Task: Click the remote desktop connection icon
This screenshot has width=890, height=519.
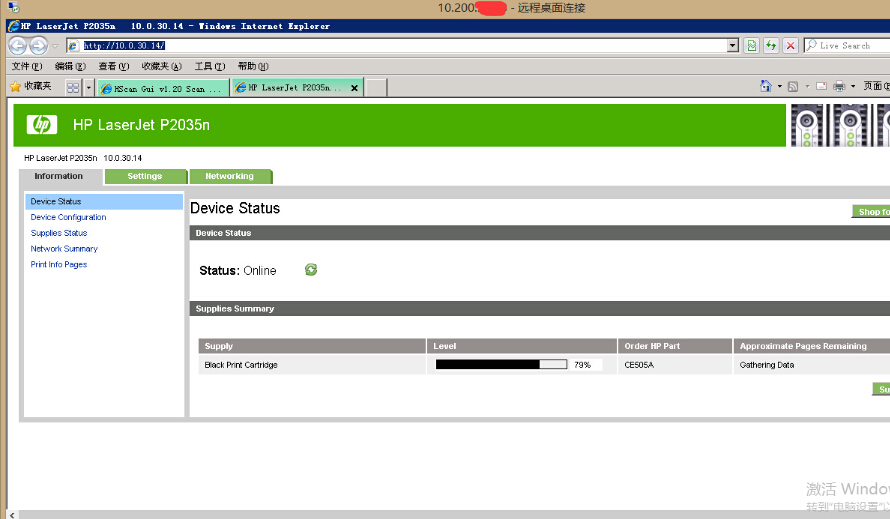Action: [14, 7]
